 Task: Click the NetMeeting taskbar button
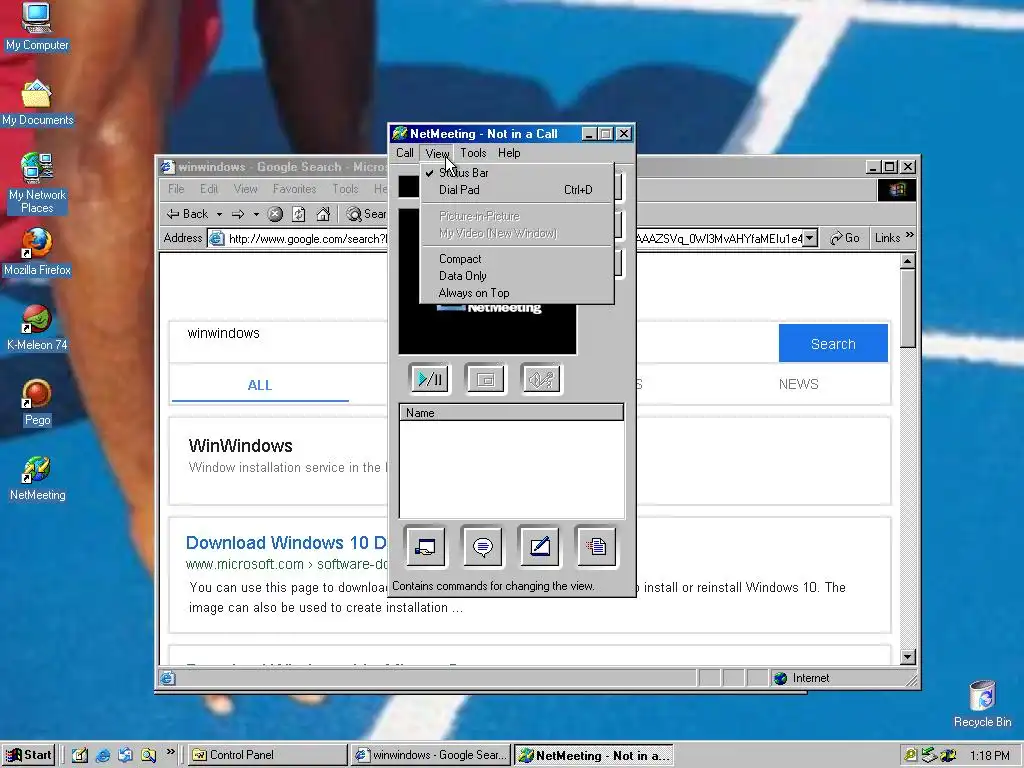[x=594, y=756]
